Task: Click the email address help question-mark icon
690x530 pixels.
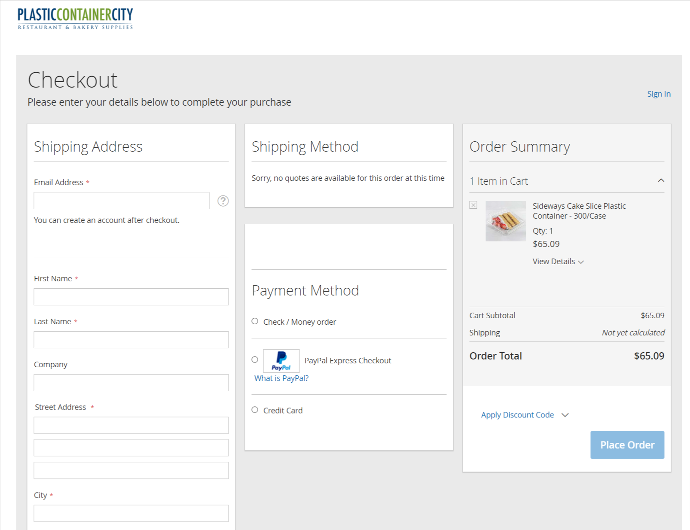Action: (223, 201)
